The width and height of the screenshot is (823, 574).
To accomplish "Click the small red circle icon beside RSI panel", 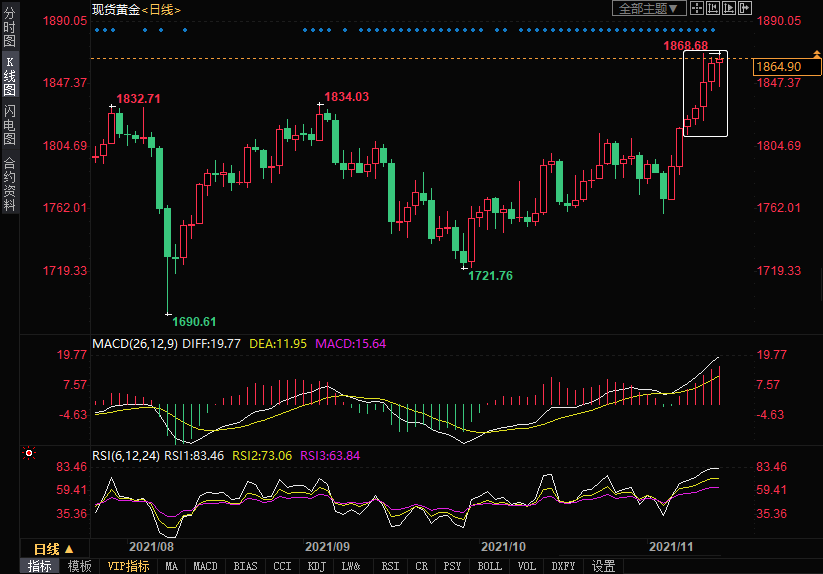I will coord(29,453).
